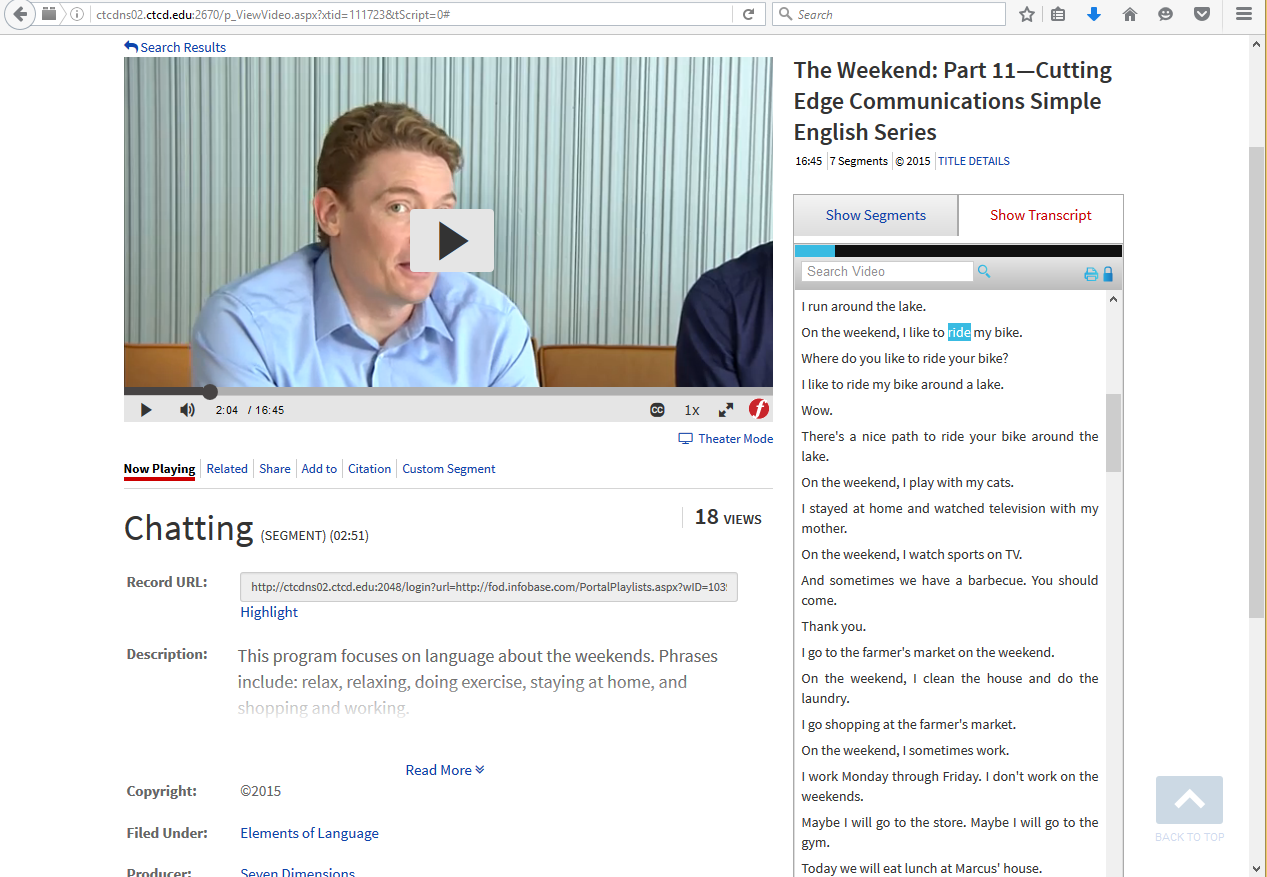Click the highlighted word 'ride' in transcript
Screen dimensions: 1267x877
point(959,333)
